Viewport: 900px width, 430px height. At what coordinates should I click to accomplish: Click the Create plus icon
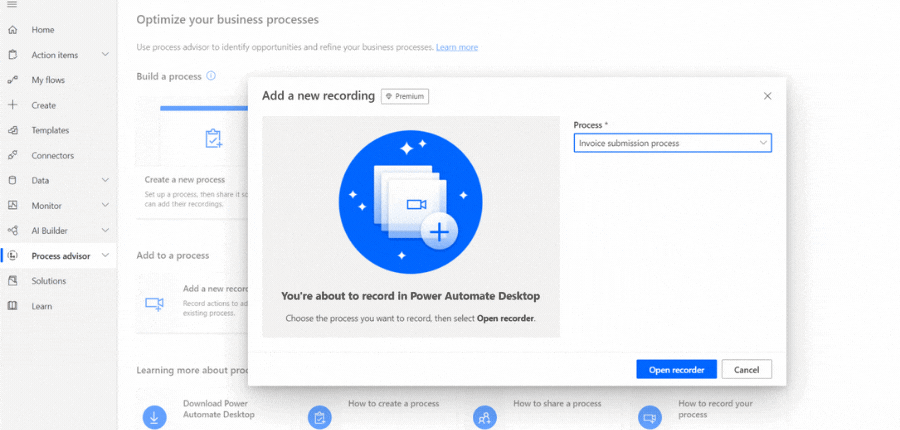pos(13,105)
